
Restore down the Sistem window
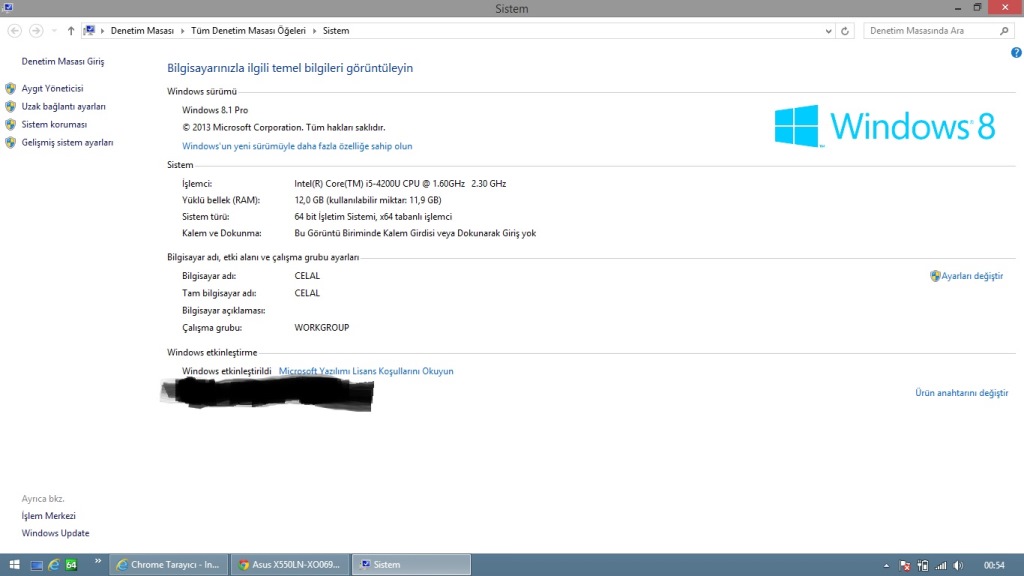point(978,8)
